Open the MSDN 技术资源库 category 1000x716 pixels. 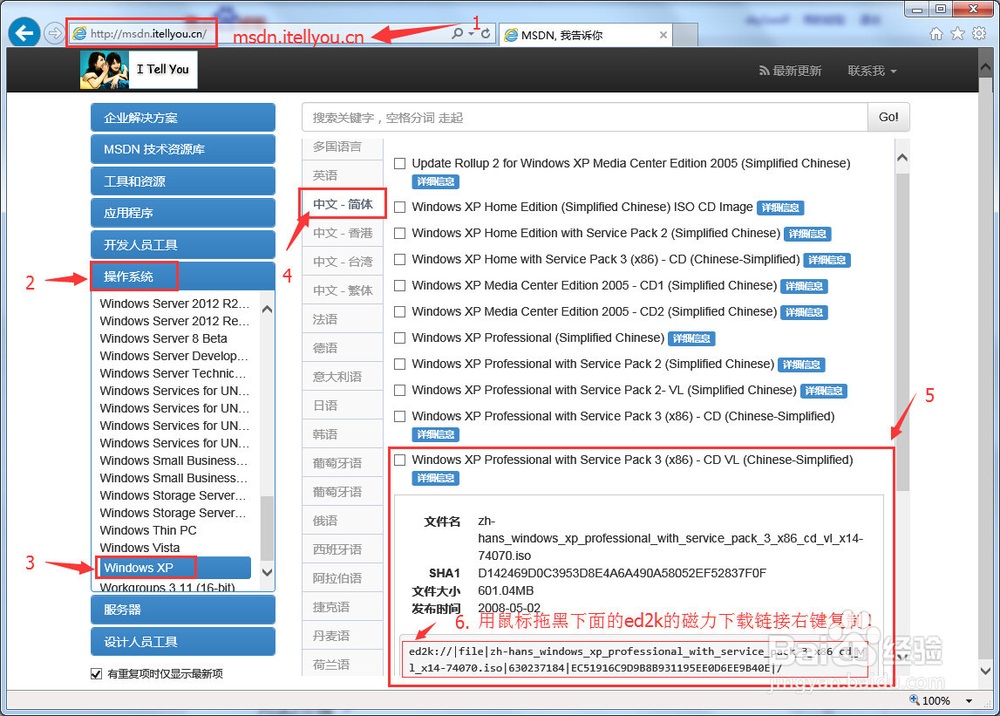[x=182, y=149]
